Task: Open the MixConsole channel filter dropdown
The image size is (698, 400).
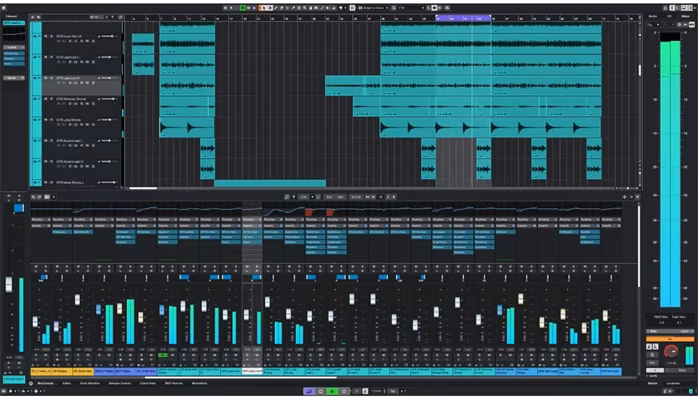Action: [294, 197]
